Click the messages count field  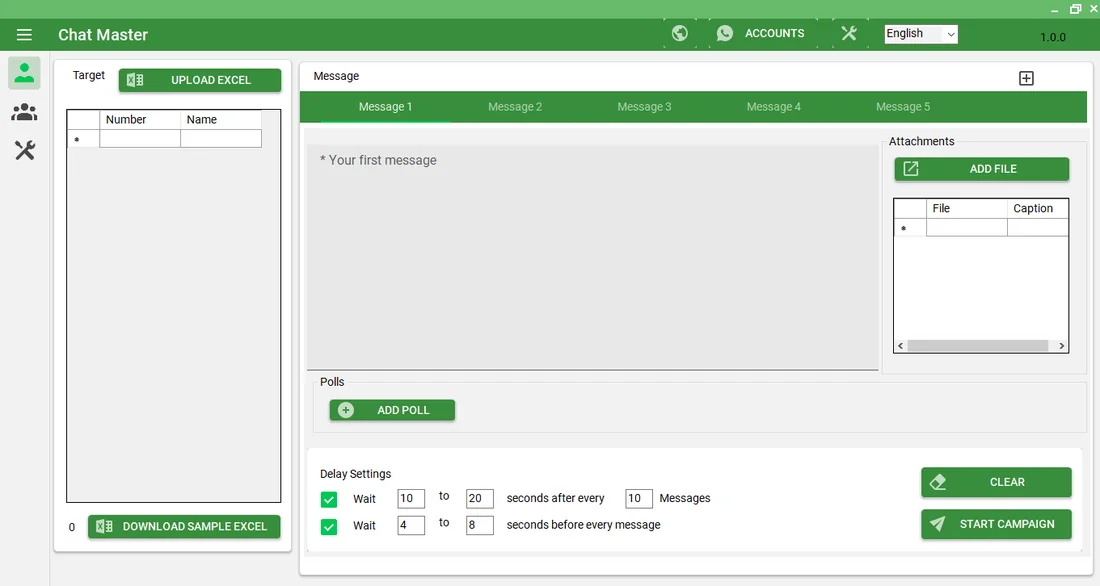coord(638,498)
